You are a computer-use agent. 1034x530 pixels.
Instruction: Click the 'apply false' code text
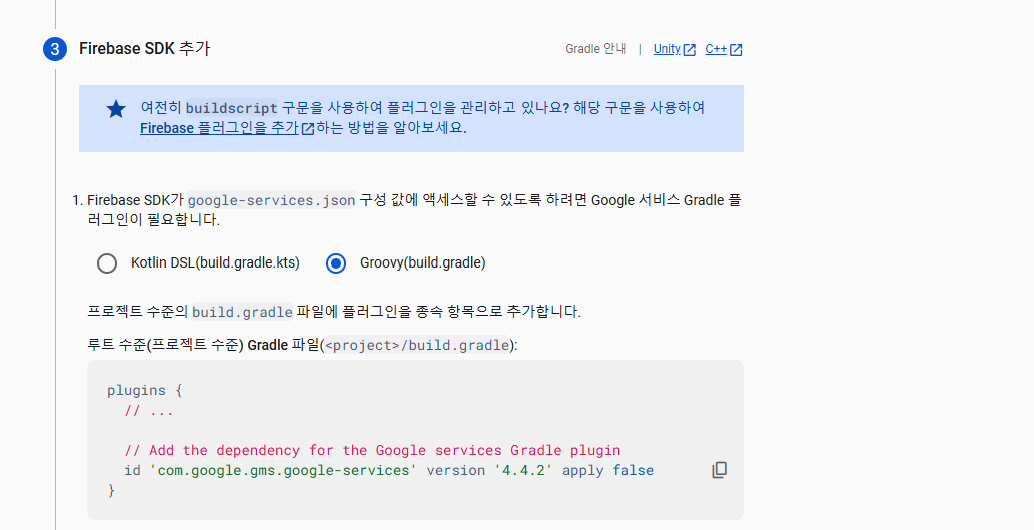point(608,471)
